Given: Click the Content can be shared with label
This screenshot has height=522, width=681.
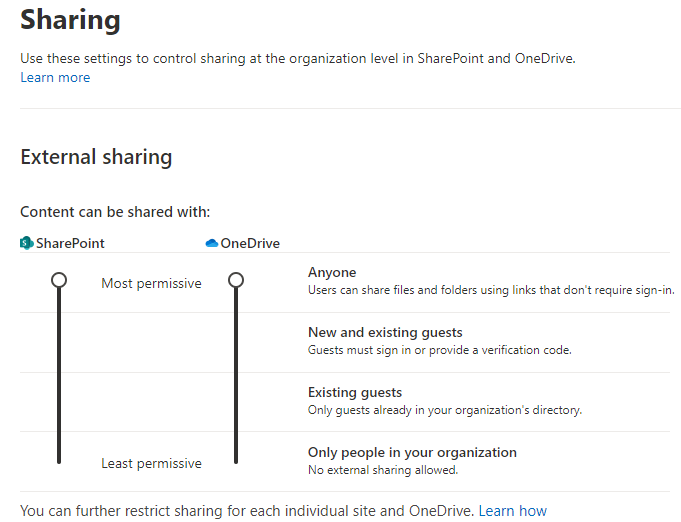Looking at the screenshot, I should coord(115,212).
